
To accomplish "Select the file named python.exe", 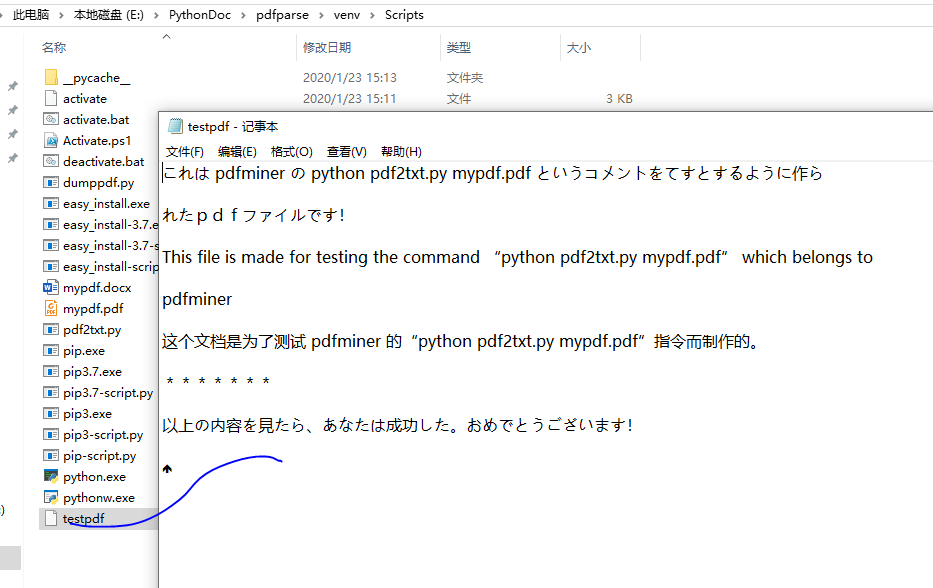I will coord(94,477).
